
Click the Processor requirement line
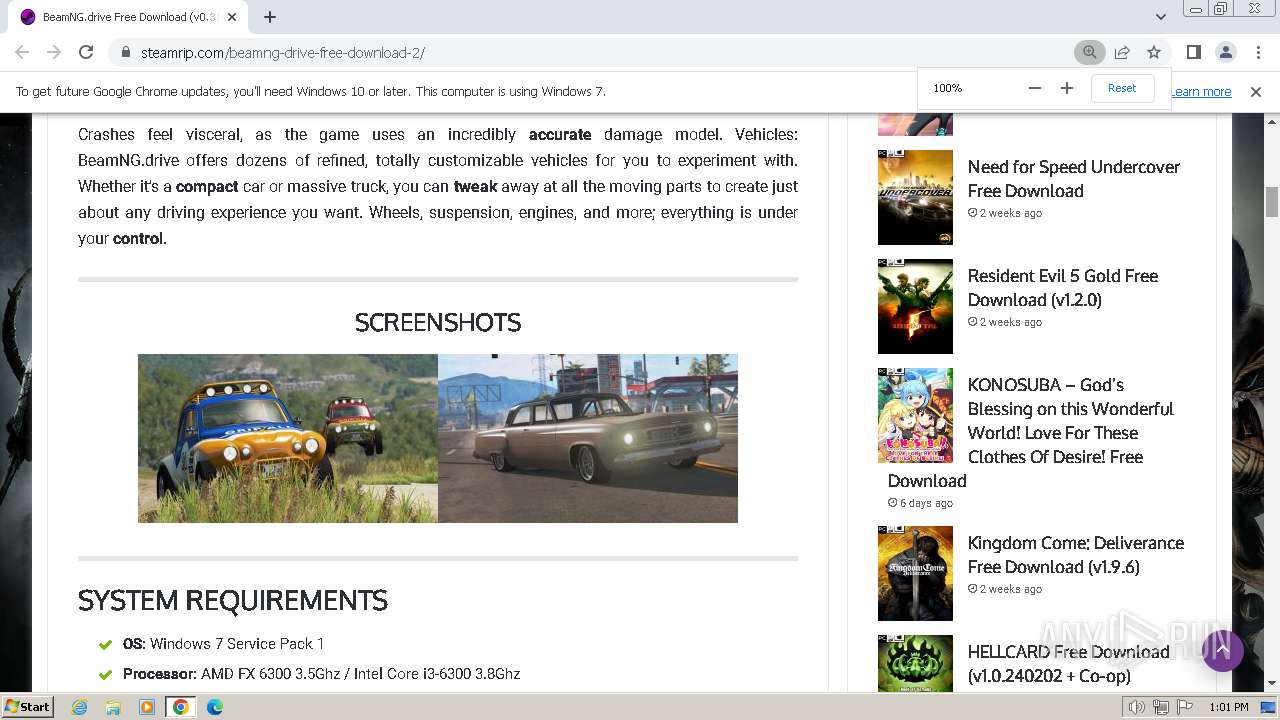click(321, 674)
